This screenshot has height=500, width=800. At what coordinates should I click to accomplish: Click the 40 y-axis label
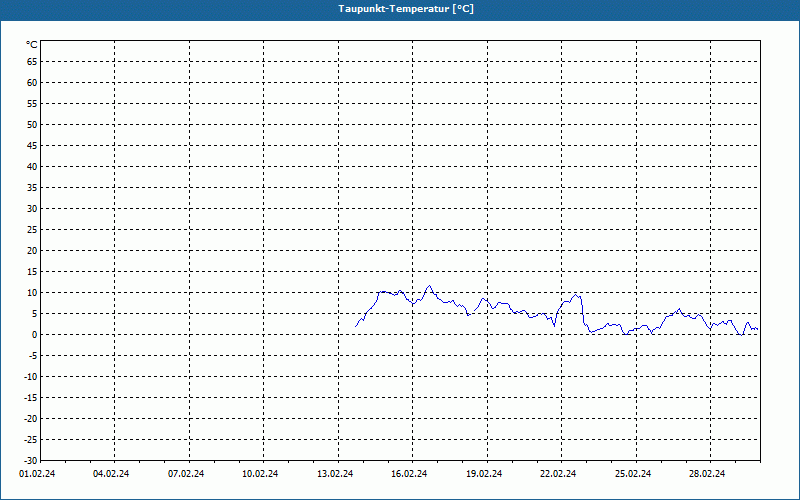pos(32,167)
